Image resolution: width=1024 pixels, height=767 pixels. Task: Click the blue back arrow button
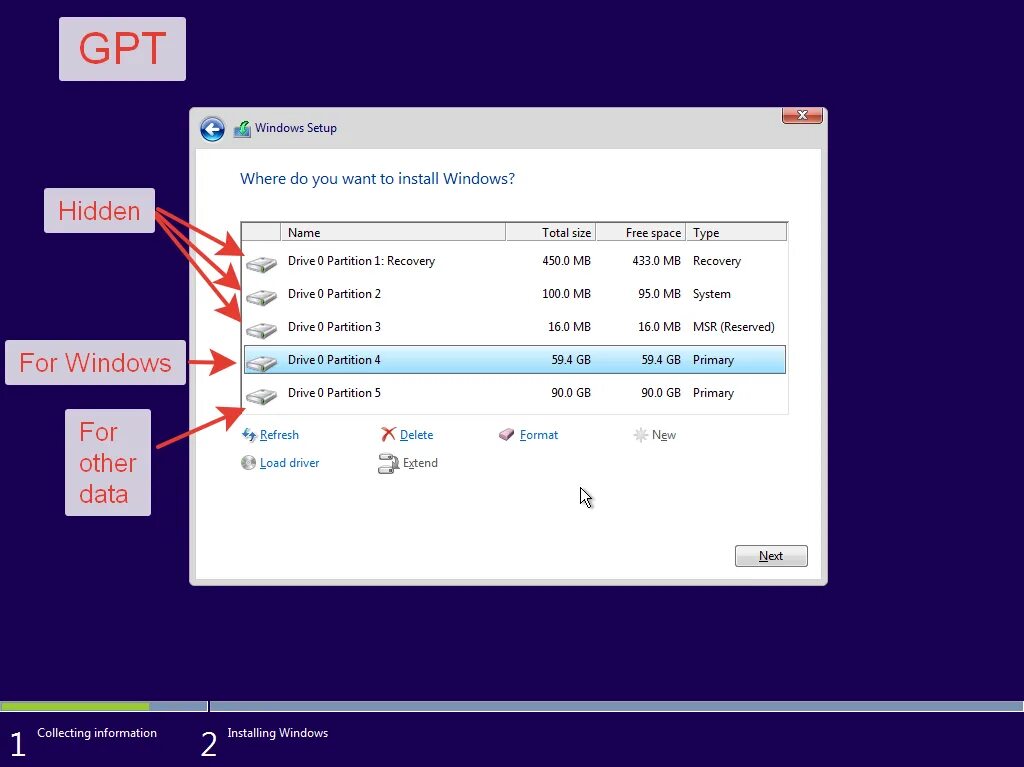(x=212, y=129)
